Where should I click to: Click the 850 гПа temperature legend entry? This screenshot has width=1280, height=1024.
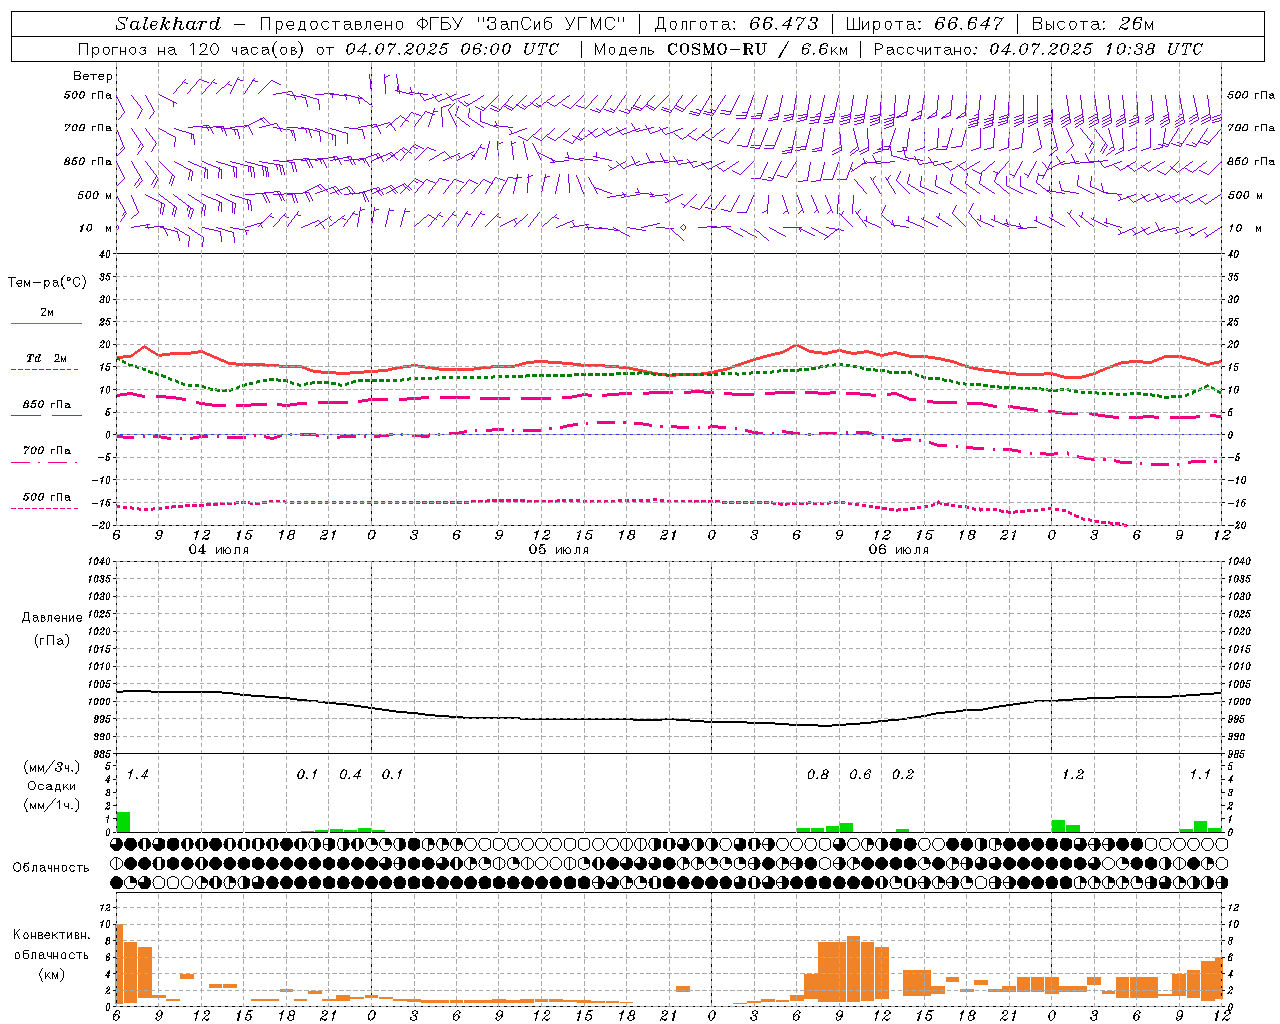click(x=47, y=405)
